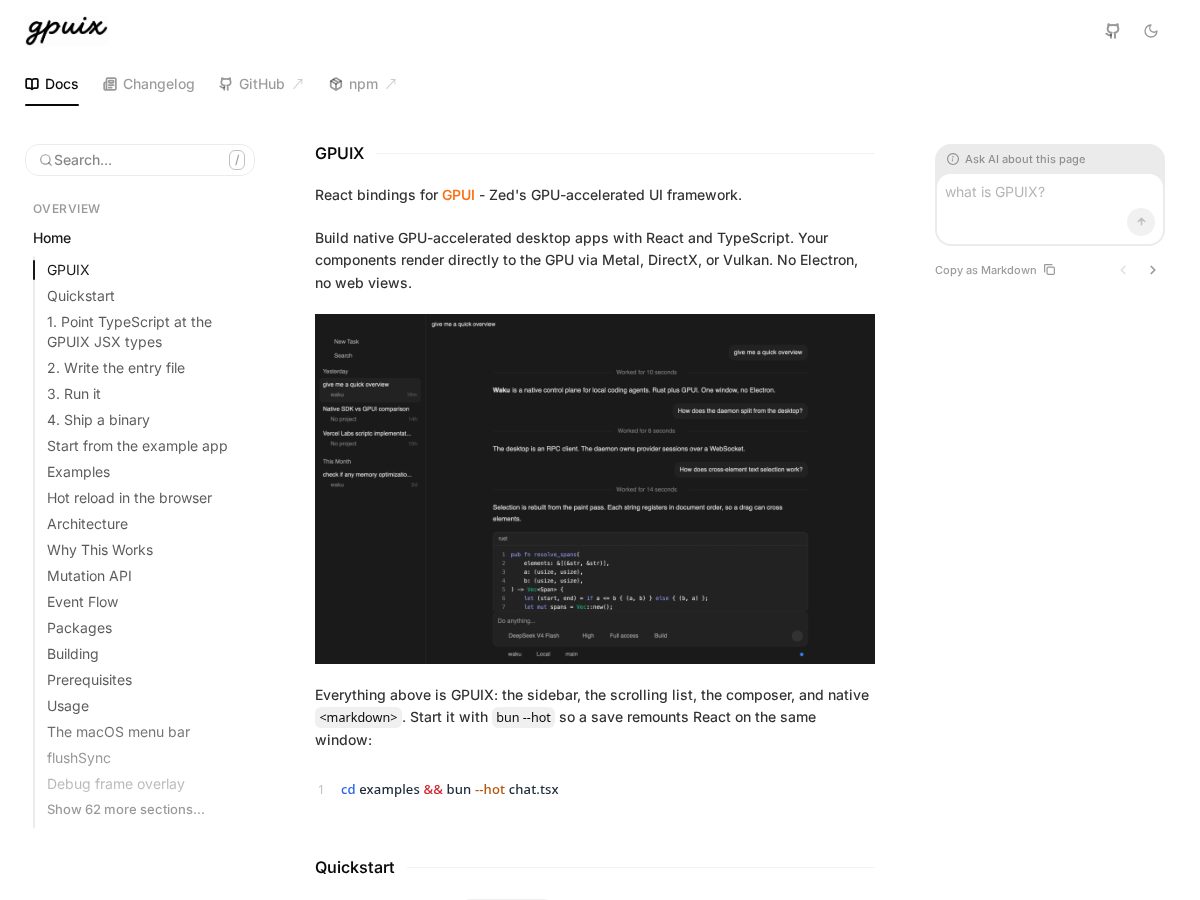This screenshot has height=900, width=1200.
Task: Jump to GPUIX section in sidebar
Action: [x=68, y=270]
